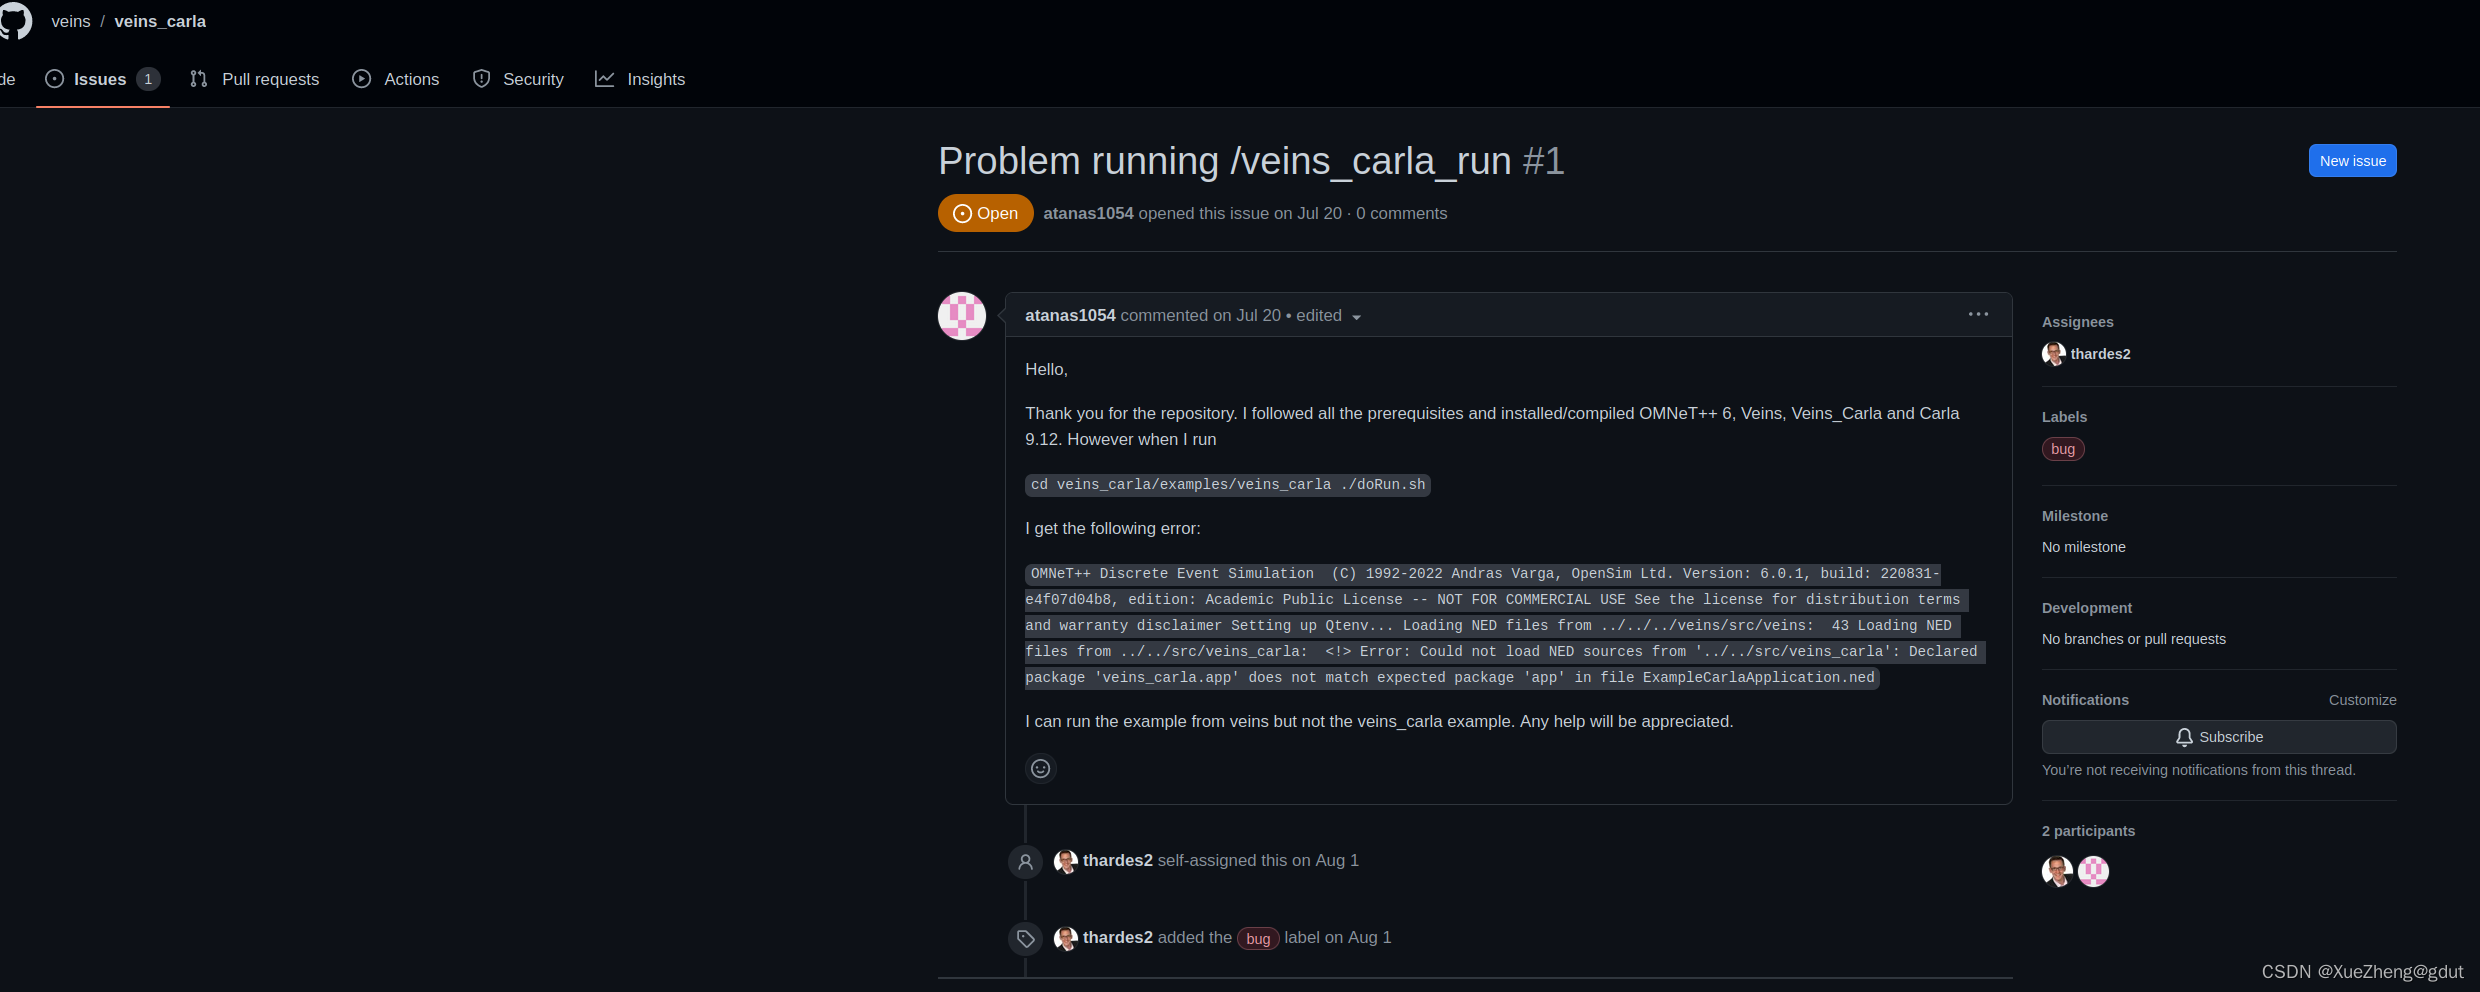Screen dimensions: 2480x992
Task: Subscribe to notifications for this issue
Action: (x=2219, y=737)
